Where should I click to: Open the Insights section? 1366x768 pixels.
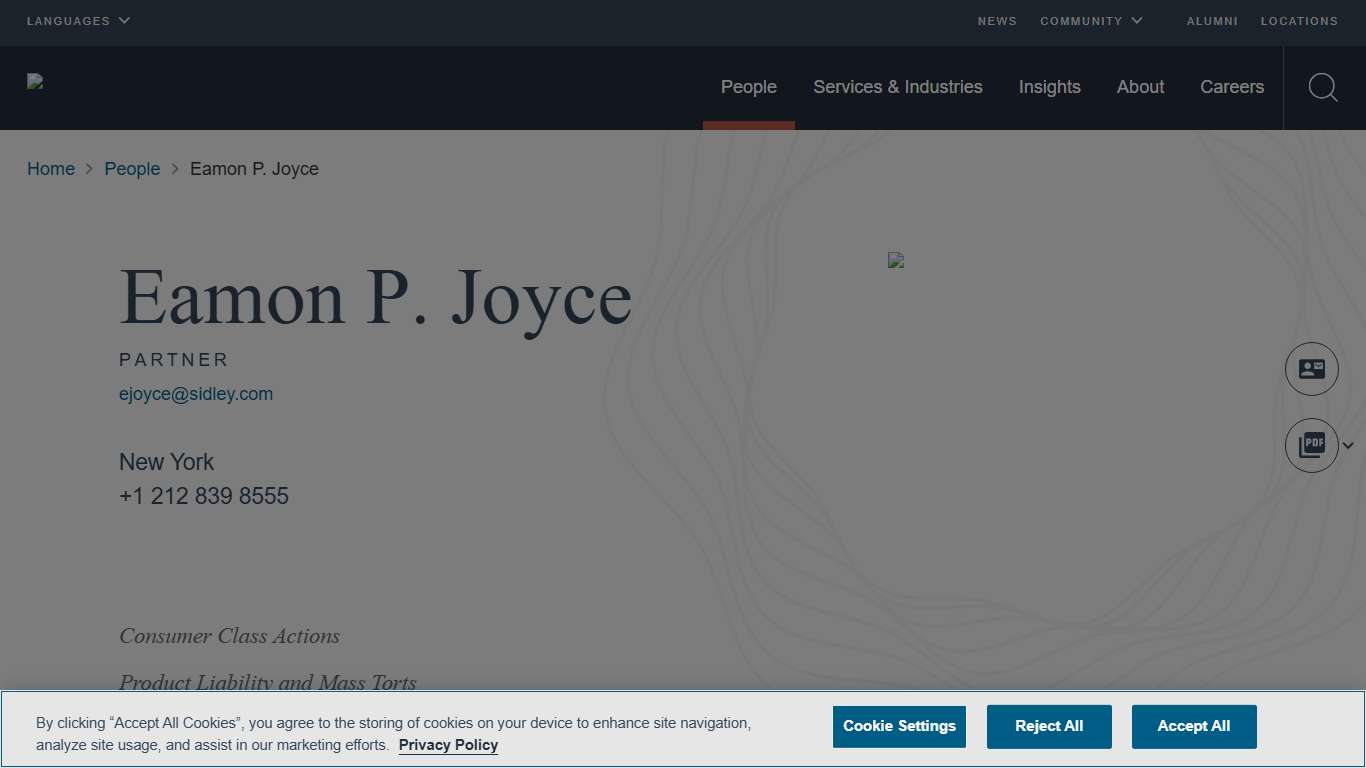pos(1049,87)
